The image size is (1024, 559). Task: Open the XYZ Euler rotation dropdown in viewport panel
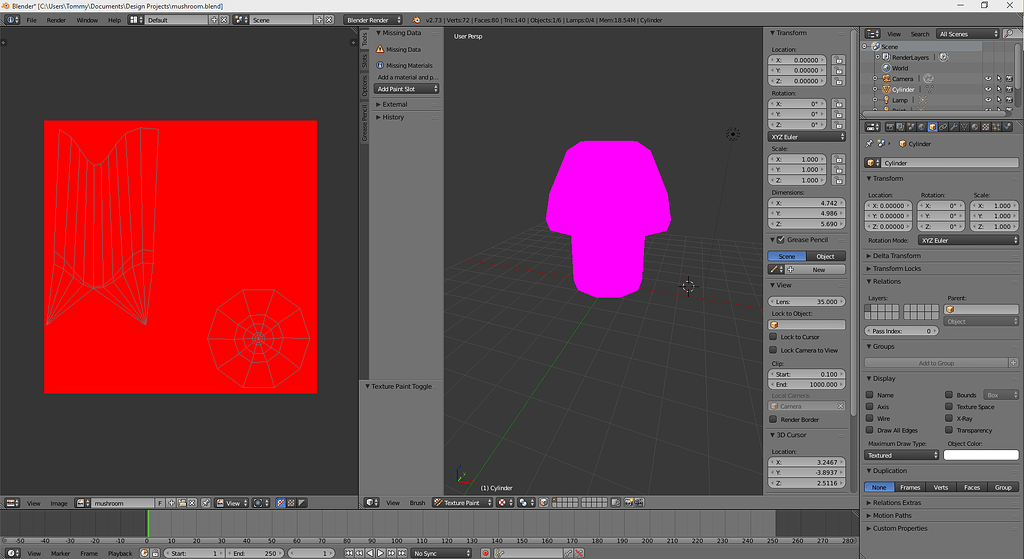807,136
